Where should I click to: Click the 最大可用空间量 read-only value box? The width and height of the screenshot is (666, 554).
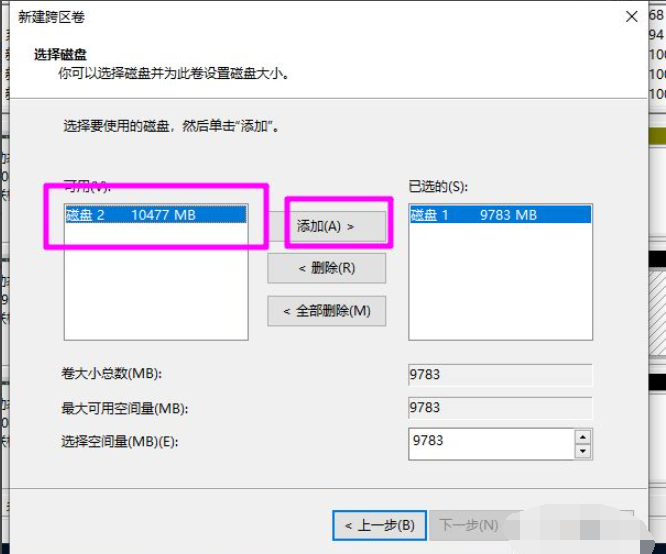coord(500,408)
